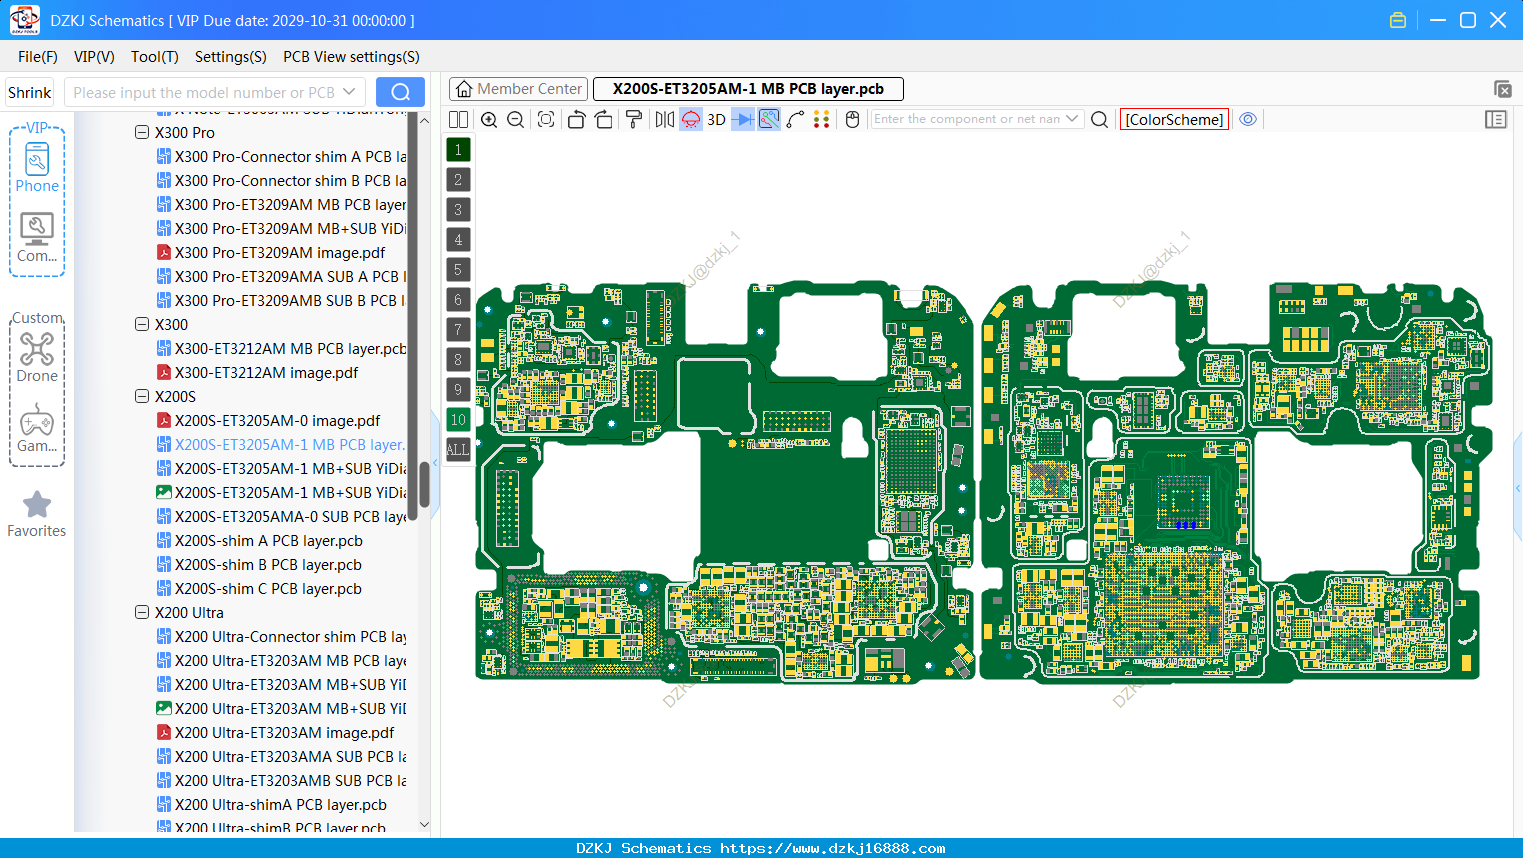Zoom out of the PCB view

click(516, 119)
